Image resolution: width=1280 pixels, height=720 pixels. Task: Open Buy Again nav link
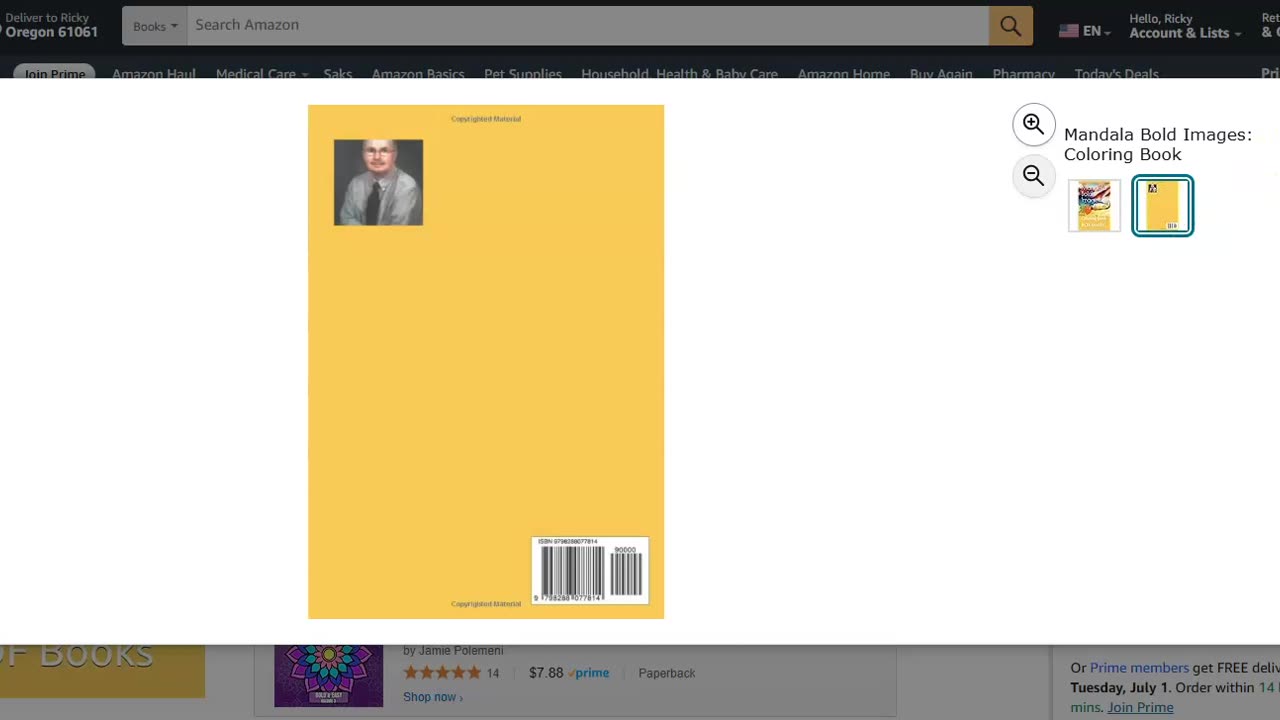coord(941,74)
